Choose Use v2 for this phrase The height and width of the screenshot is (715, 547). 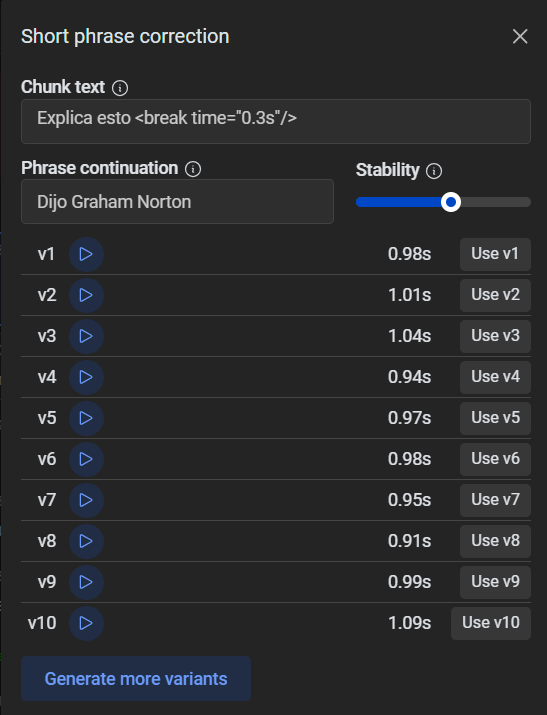click(495, 295)
